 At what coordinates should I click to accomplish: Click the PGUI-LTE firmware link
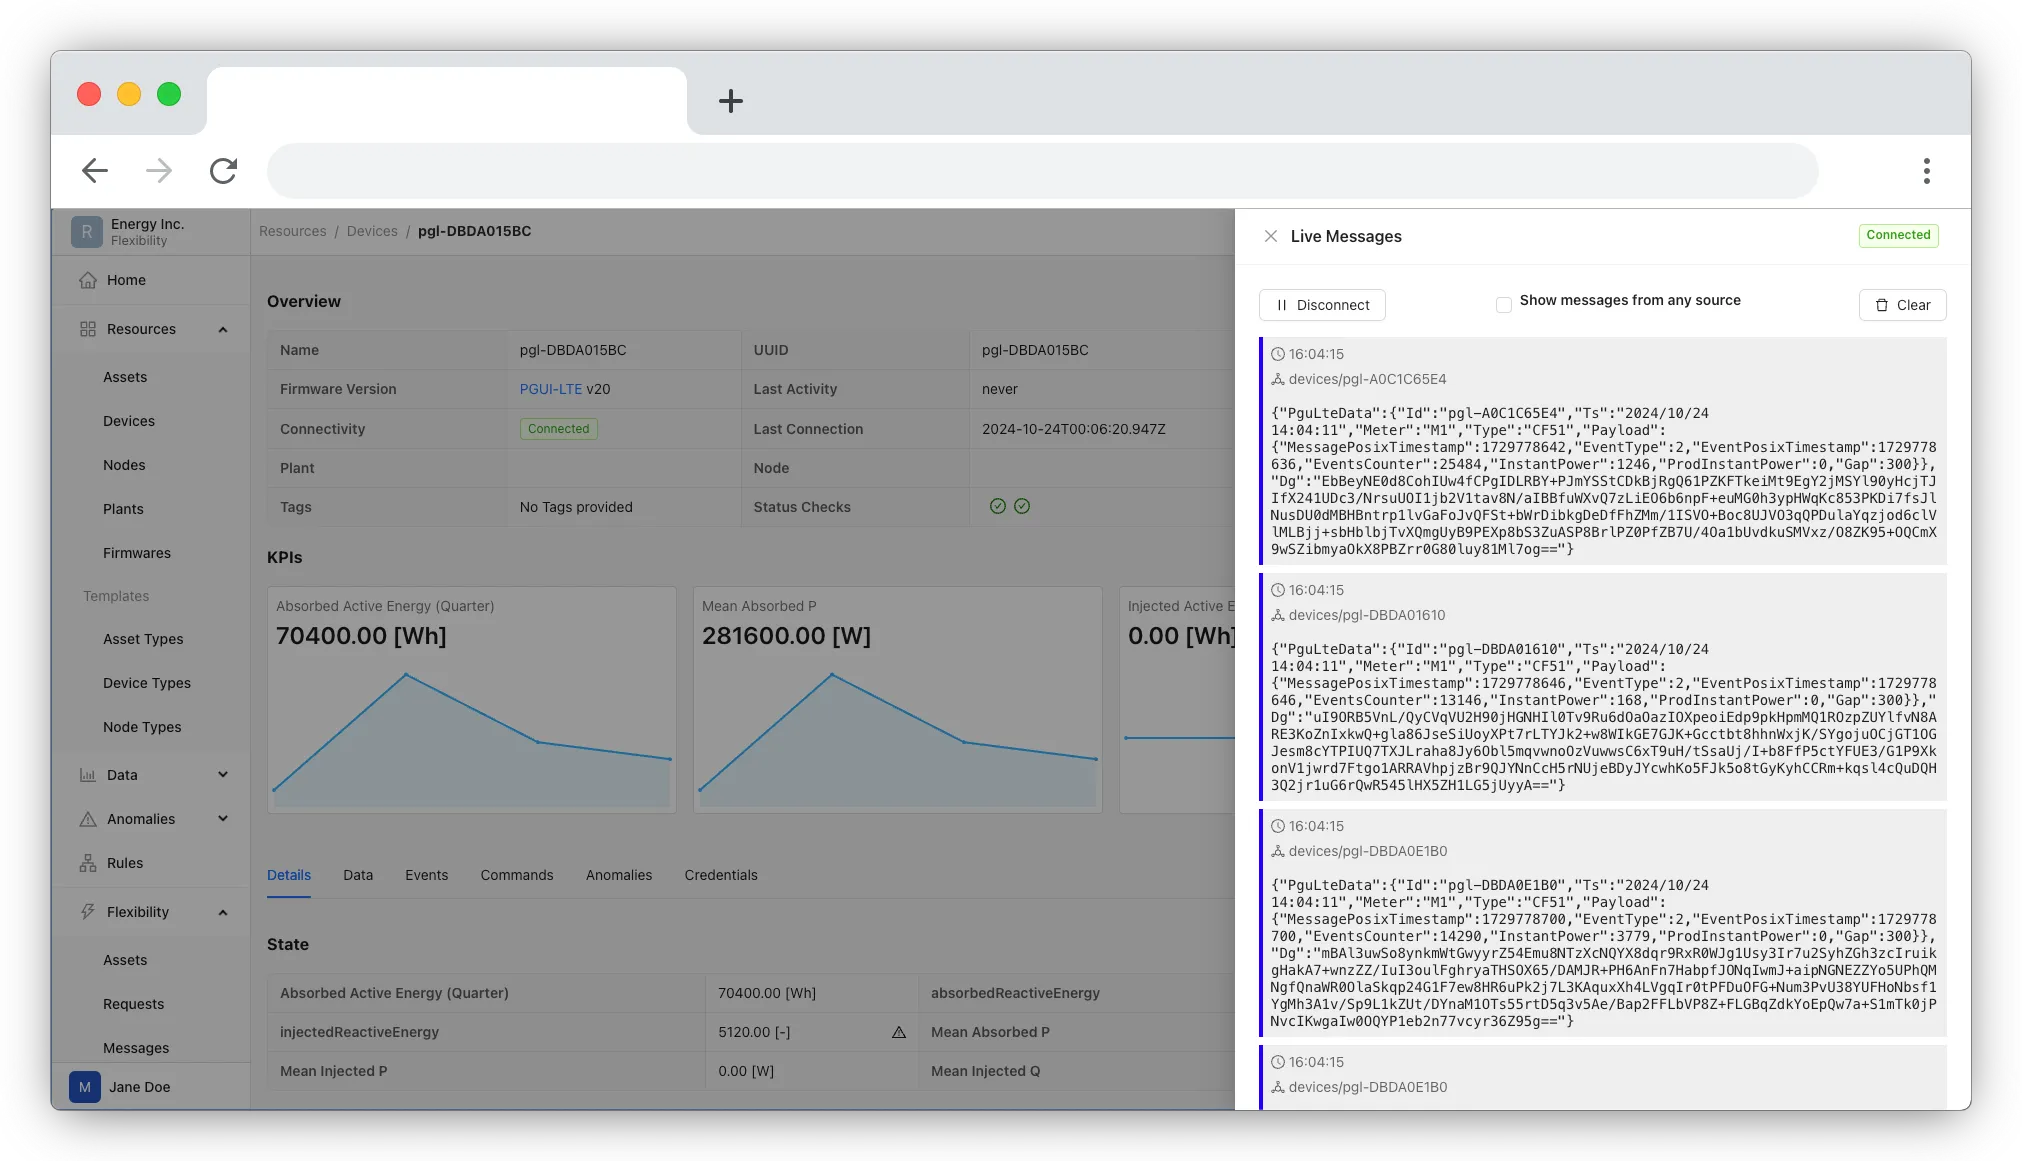pyautogui.click(x=550, y=389)
